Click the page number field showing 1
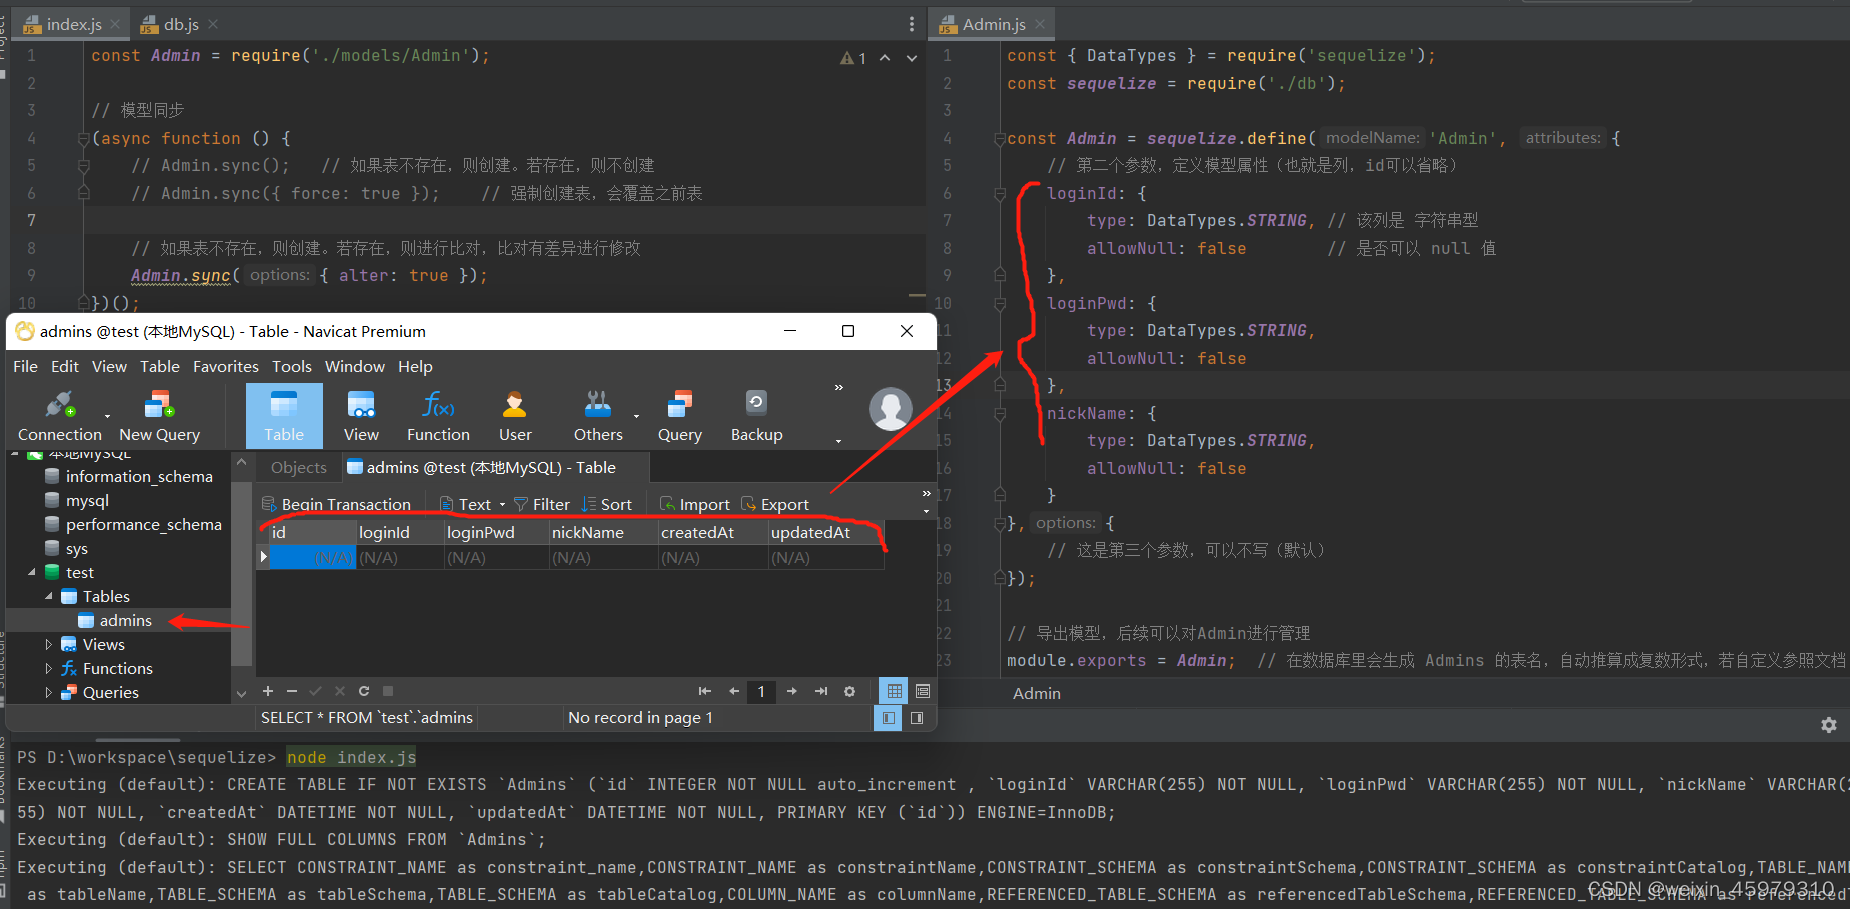Viewport: 1850px width, 909px height. coord(761,691)
